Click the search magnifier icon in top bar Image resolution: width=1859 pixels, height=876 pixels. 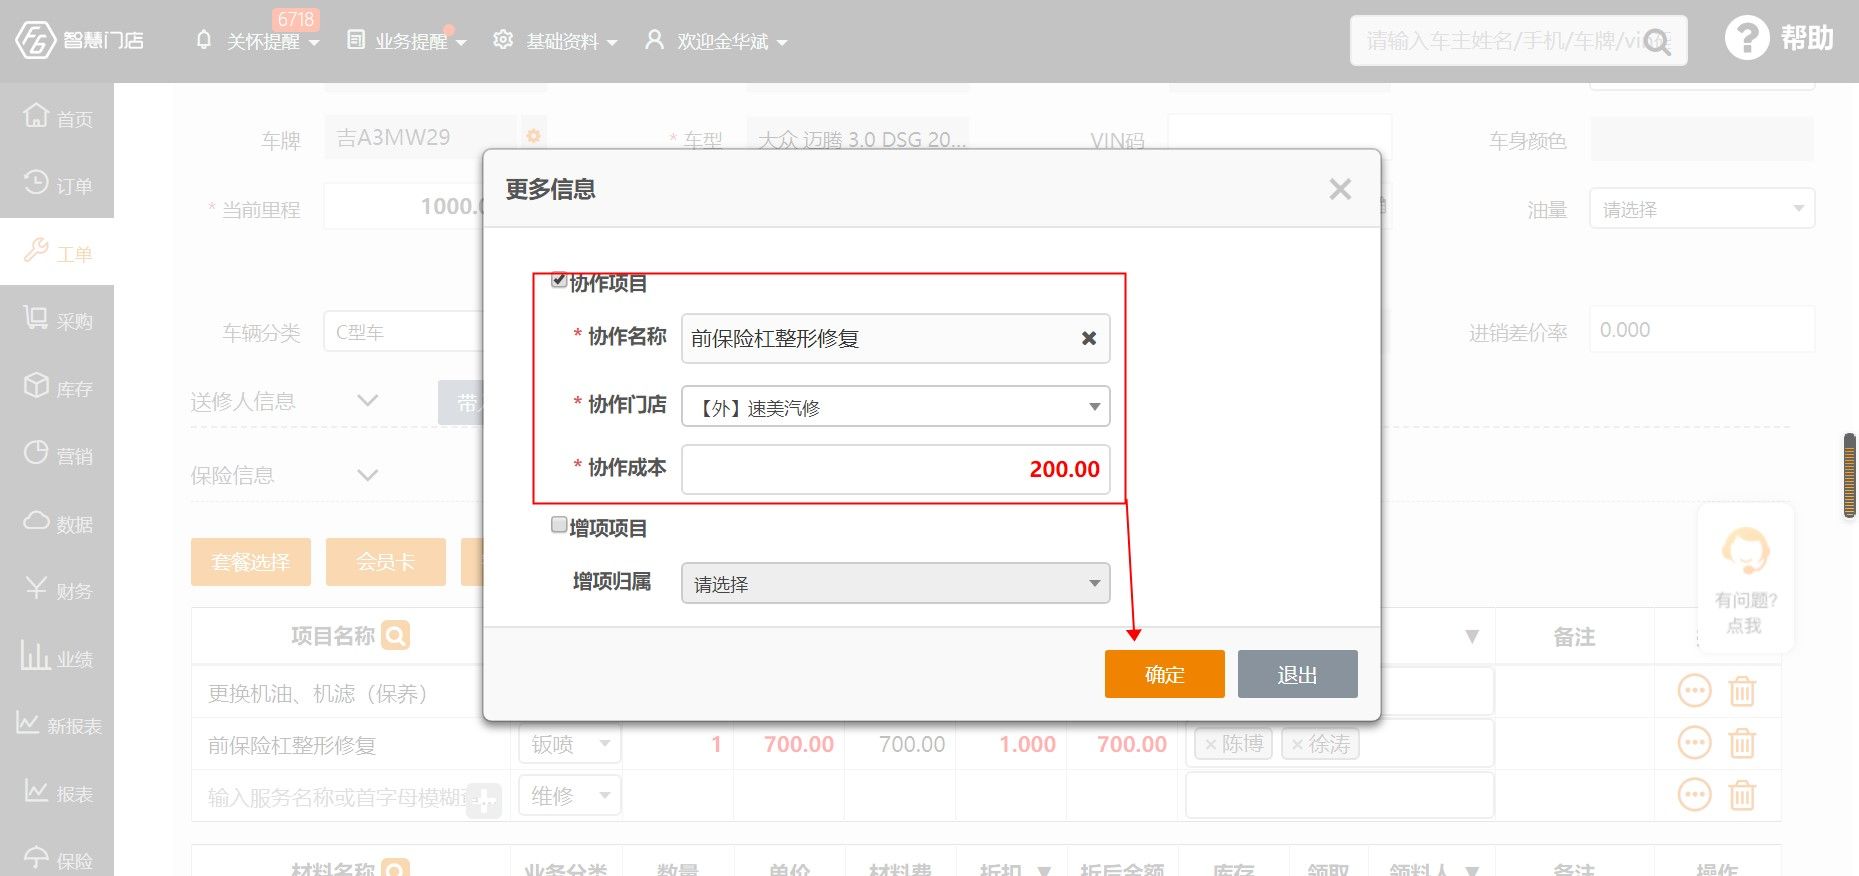coord(1657,42)
